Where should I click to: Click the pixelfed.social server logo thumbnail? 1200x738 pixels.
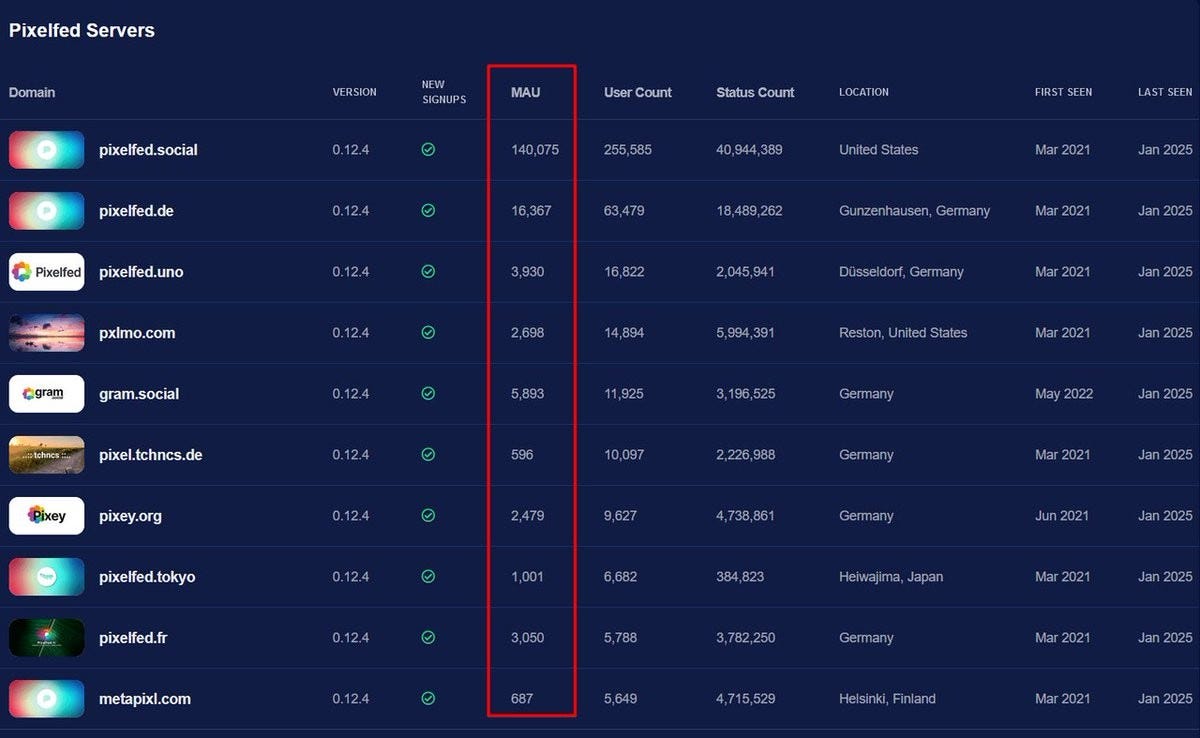pos(47,150)
